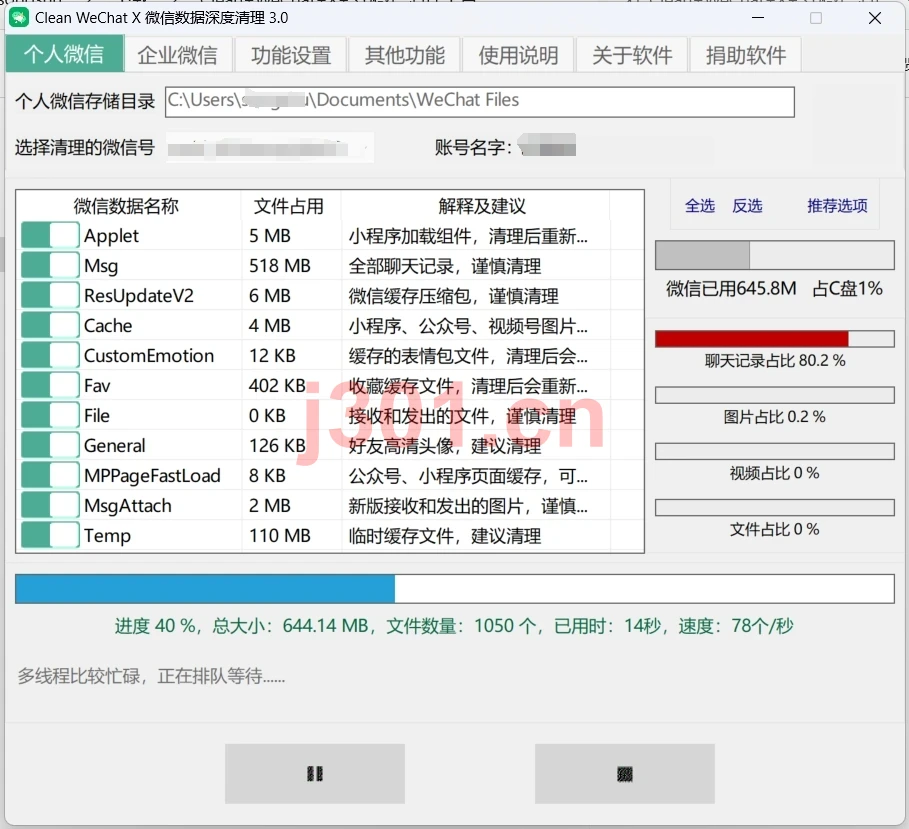Click the 文件占比 bar
This screenshot has width=909, height=829.
point(775,507)
